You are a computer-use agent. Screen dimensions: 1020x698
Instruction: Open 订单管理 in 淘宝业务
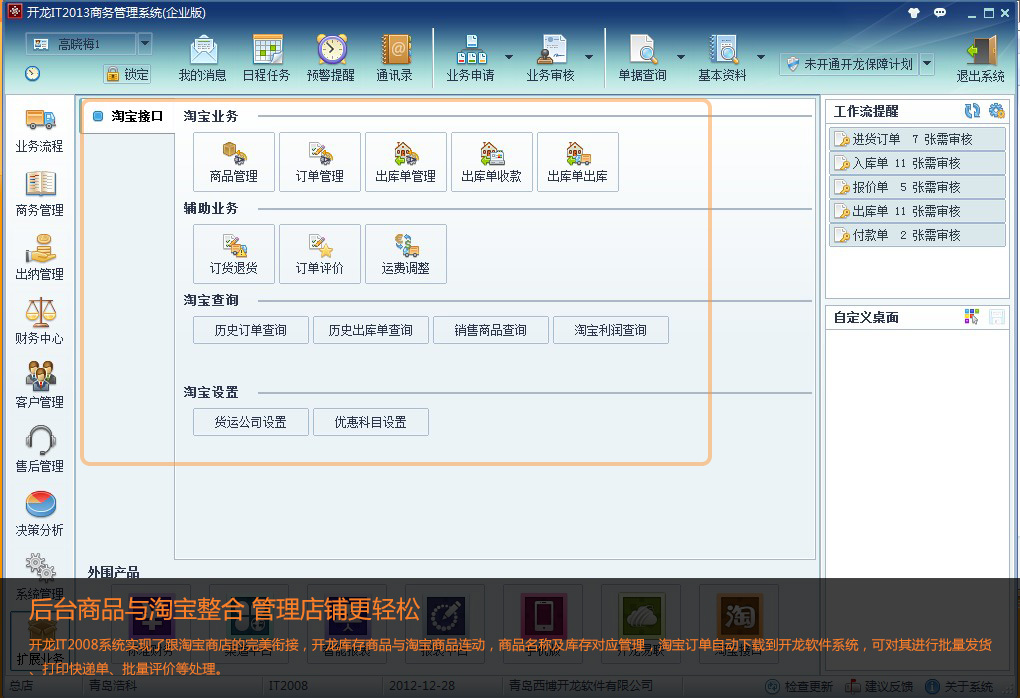320,162
